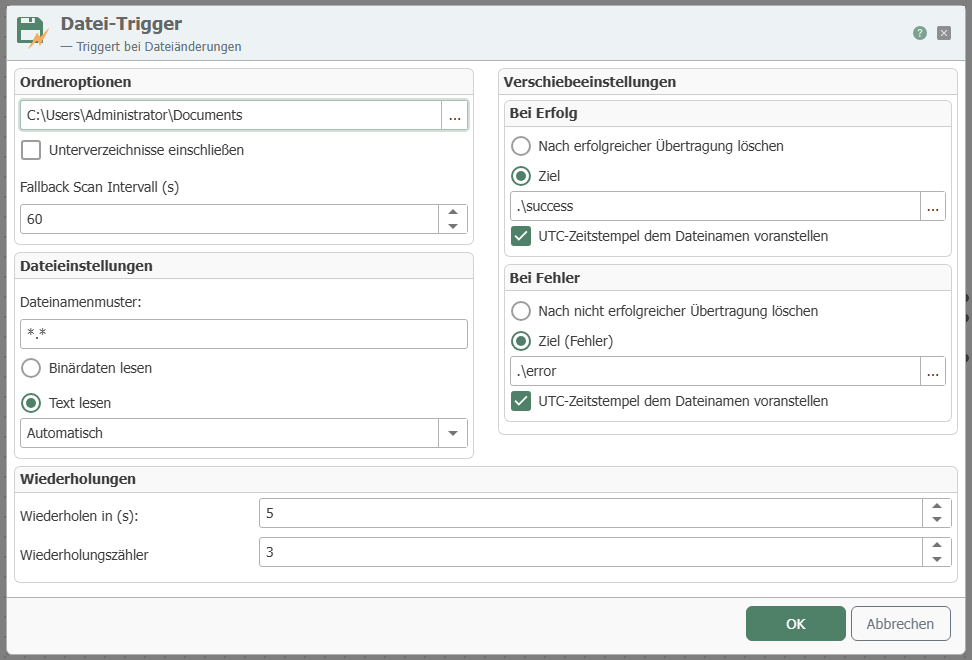
Task: Select Nach nicht erfolgreicher Übertragung löschen
Action: coord(521,311)
